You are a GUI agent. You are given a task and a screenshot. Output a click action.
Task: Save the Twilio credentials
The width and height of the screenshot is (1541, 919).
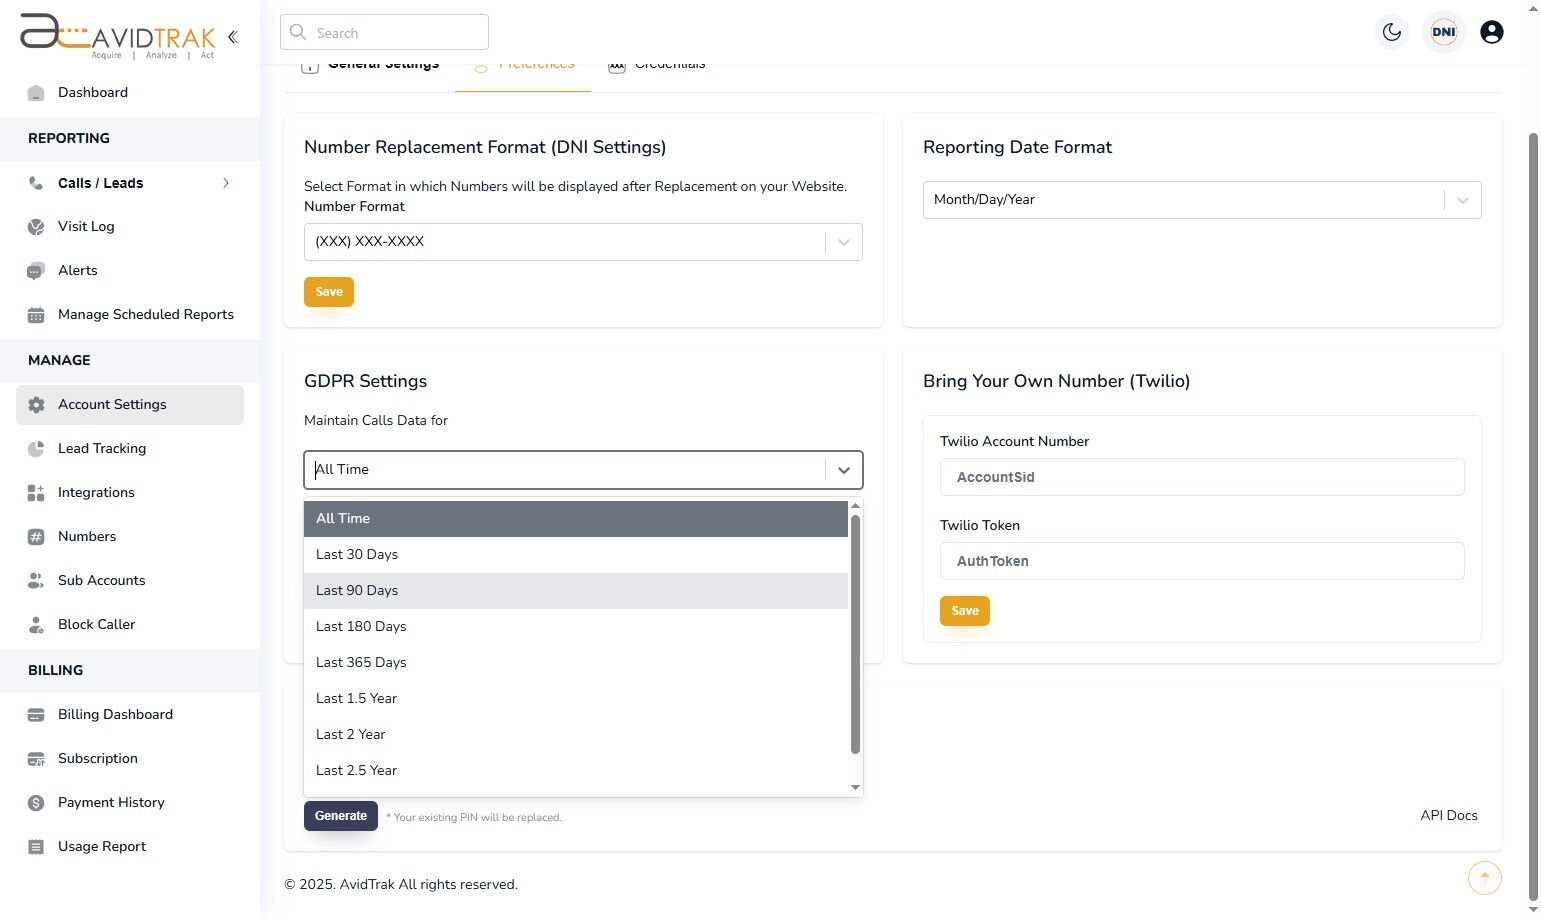[x=963, y=610]
